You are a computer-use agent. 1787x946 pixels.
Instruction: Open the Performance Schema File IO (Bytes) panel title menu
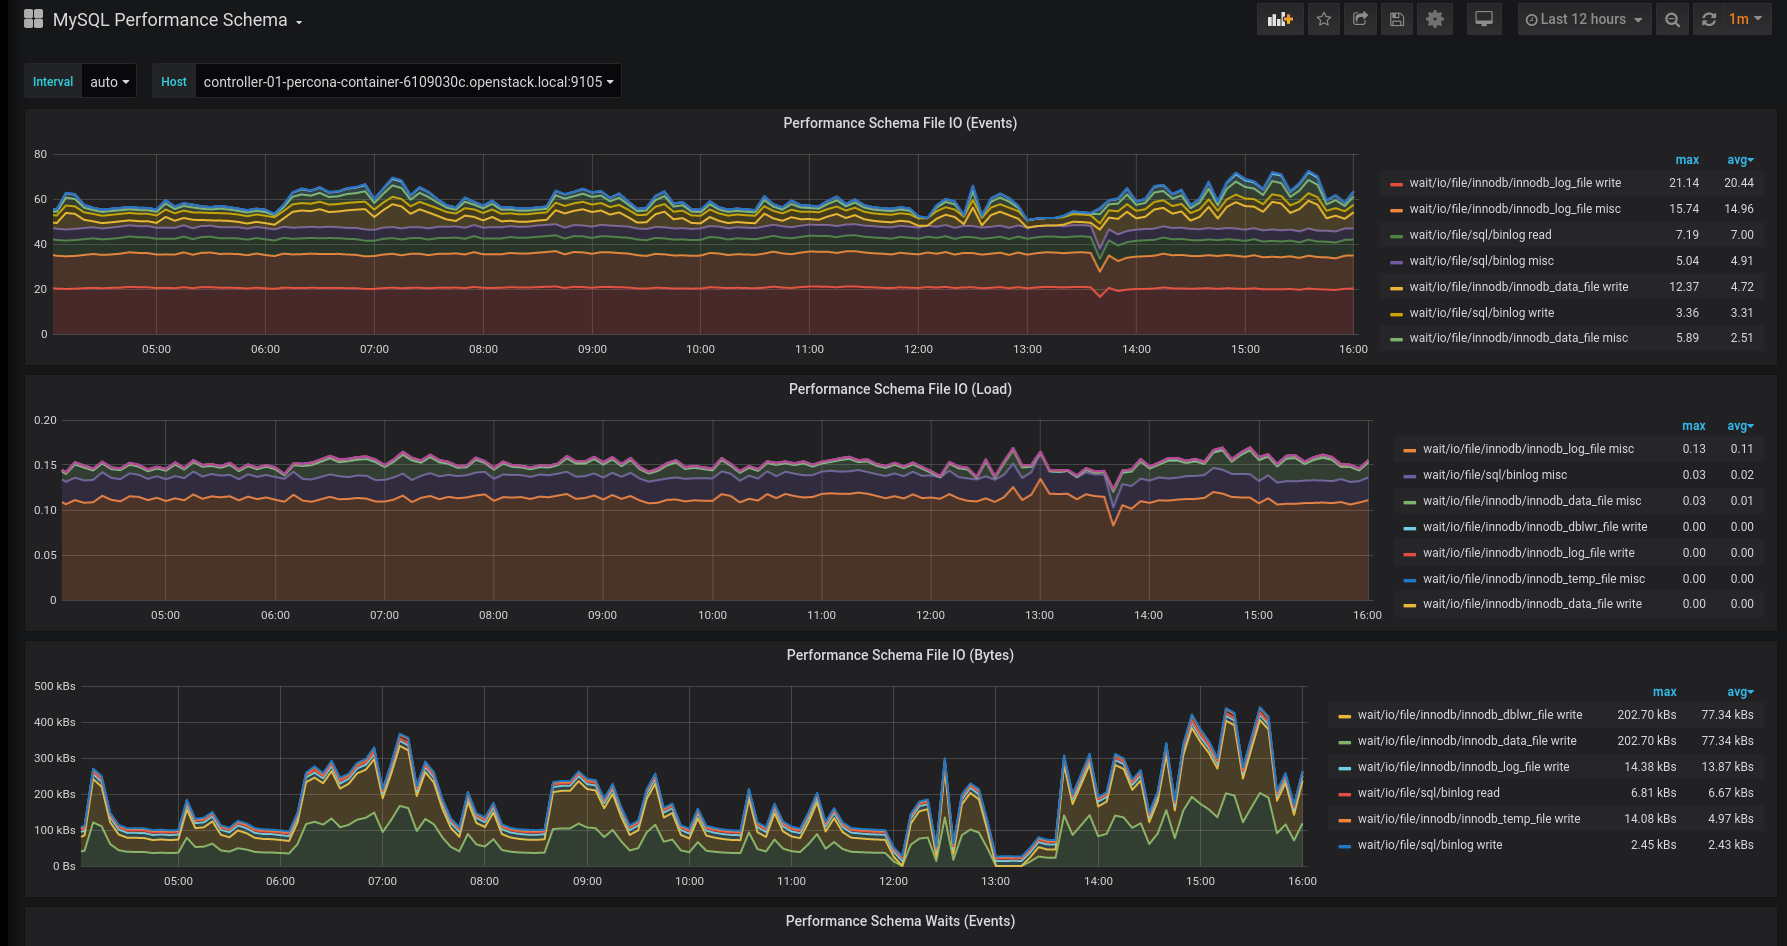900,655
